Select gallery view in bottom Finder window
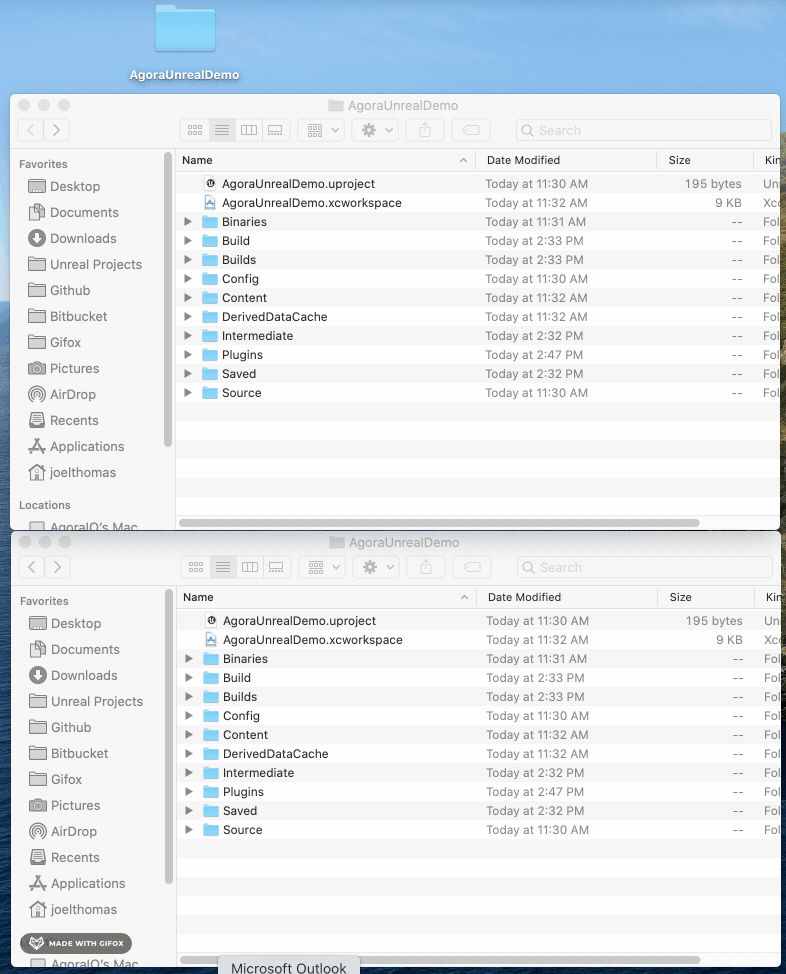 tap(276, 567)
